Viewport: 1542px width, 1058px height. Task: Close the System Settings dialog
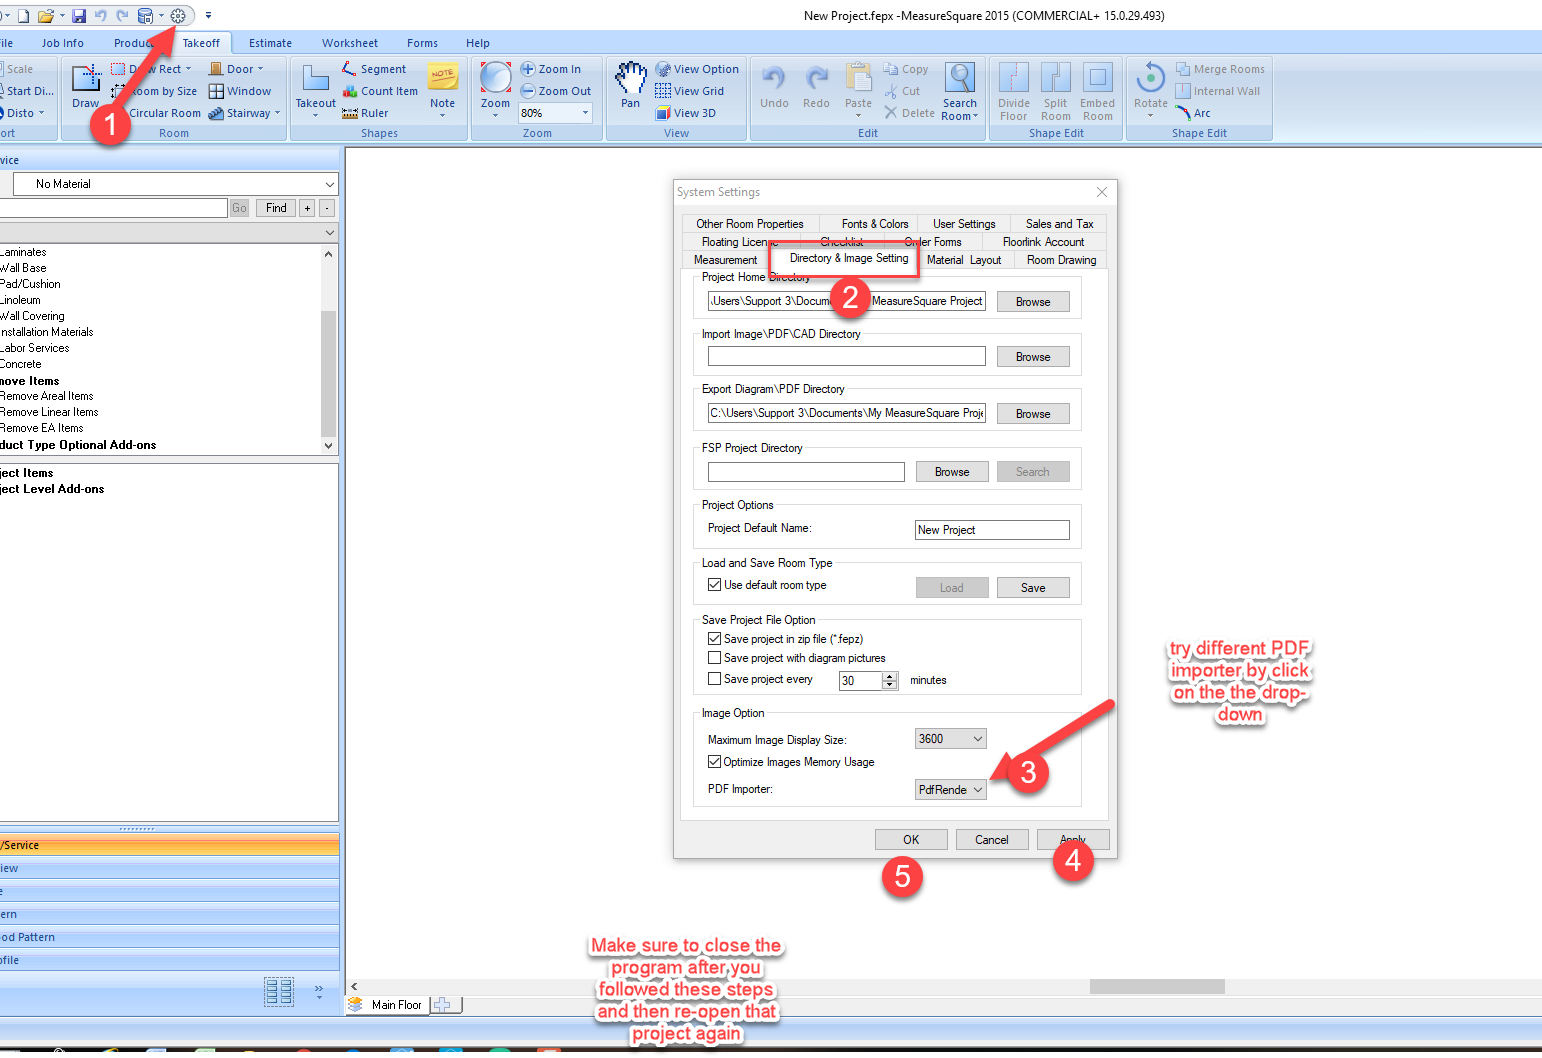pyautogui.click(x=1102, y=192)
